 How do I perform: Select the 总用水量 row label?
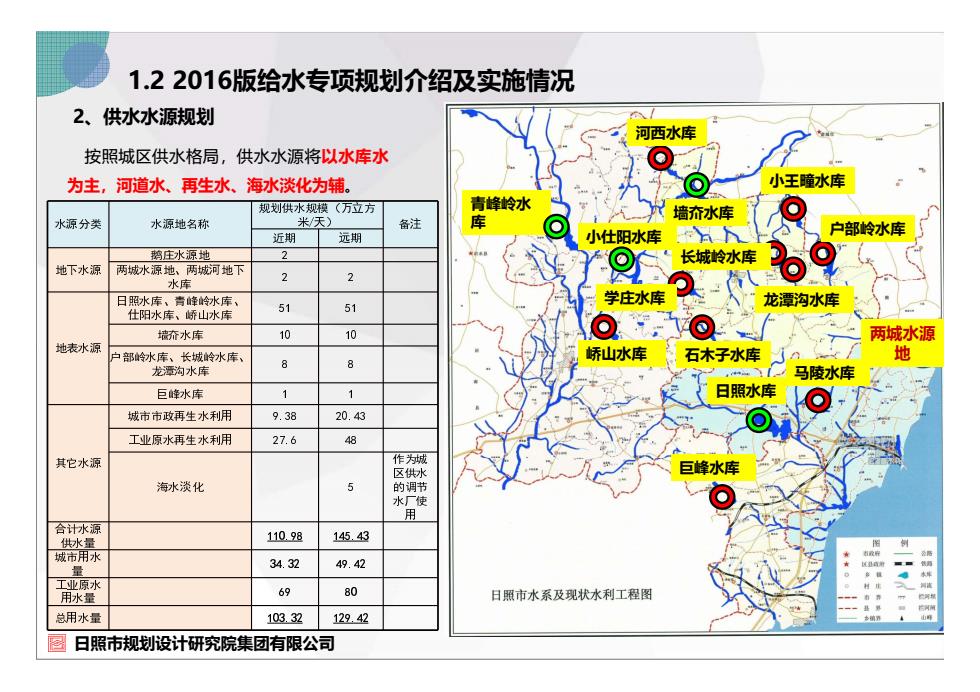[78, 618]
